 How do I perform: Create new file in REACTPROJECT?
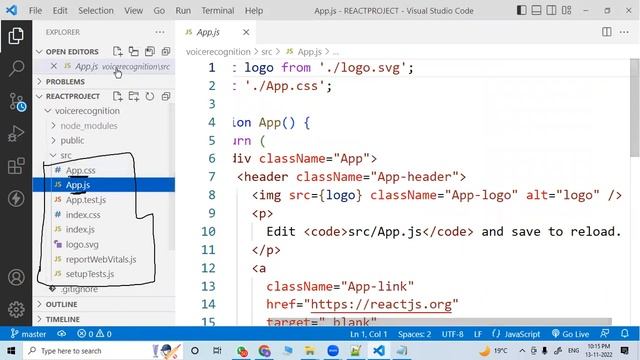118,96
